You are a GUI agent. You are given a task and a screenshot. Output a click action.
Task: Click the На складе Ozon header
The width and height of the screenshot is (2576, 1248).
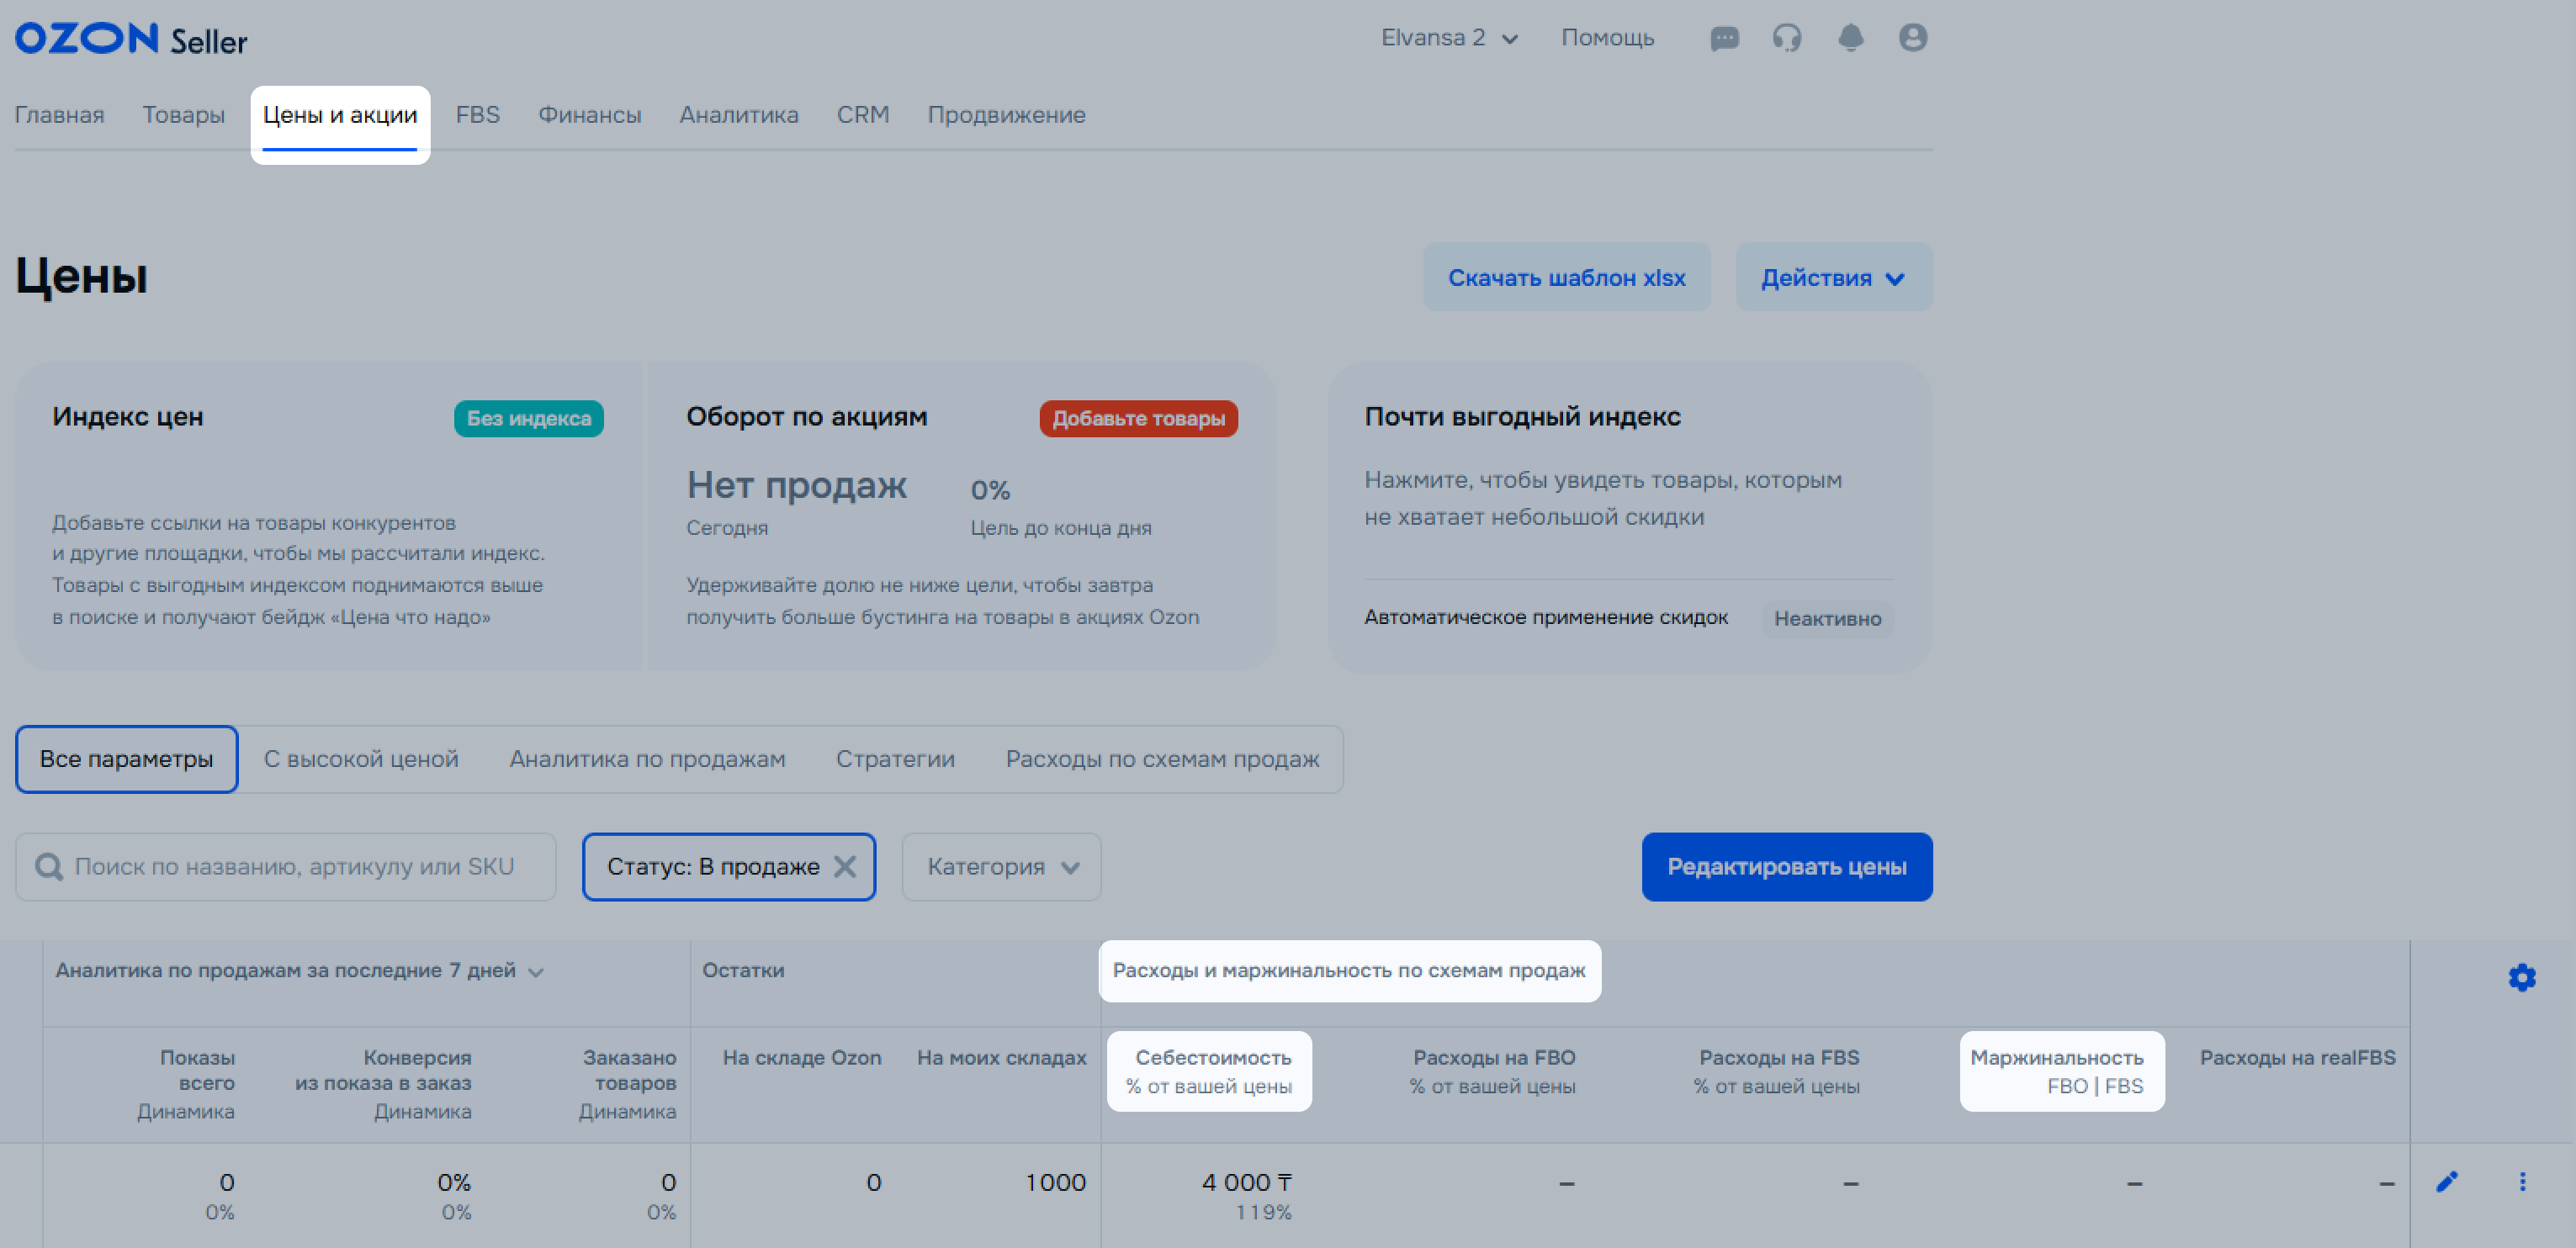click(802, 1058)
